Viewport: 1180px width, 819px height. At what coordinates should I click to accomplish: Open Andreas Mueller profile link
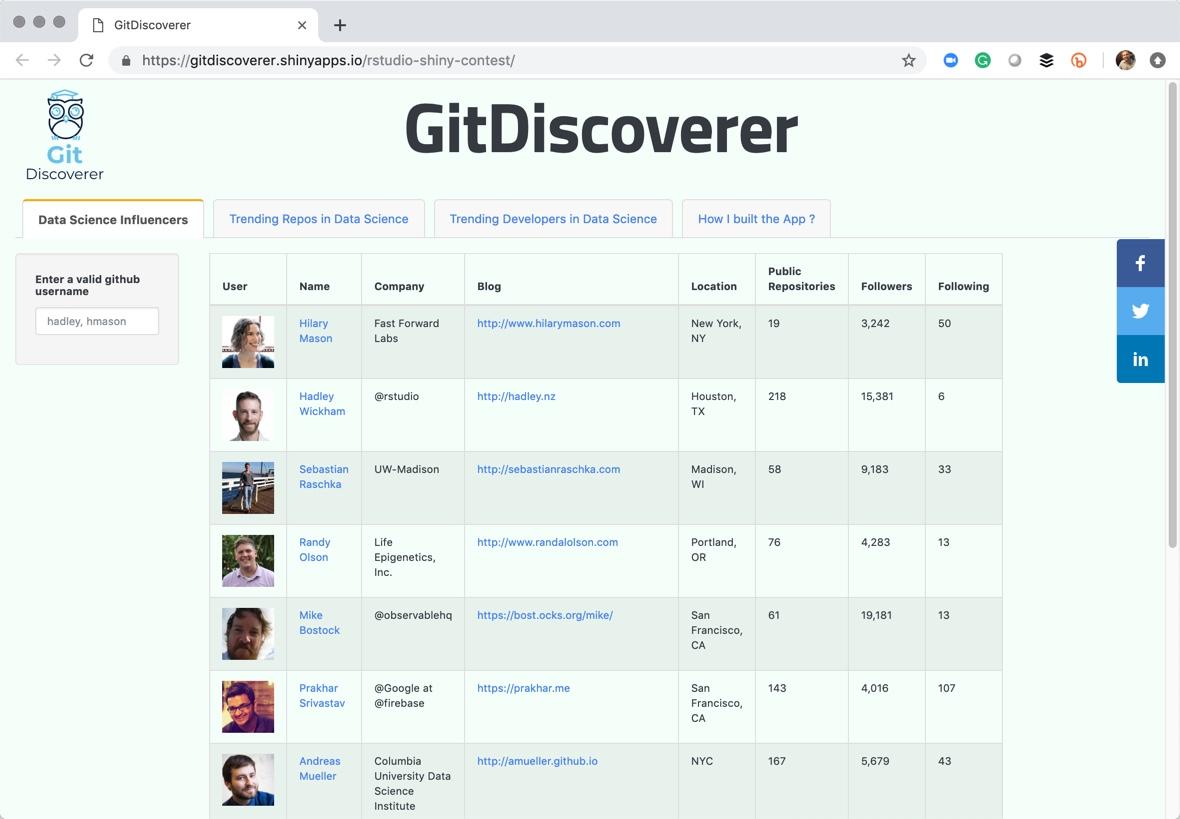pos(319,769)
